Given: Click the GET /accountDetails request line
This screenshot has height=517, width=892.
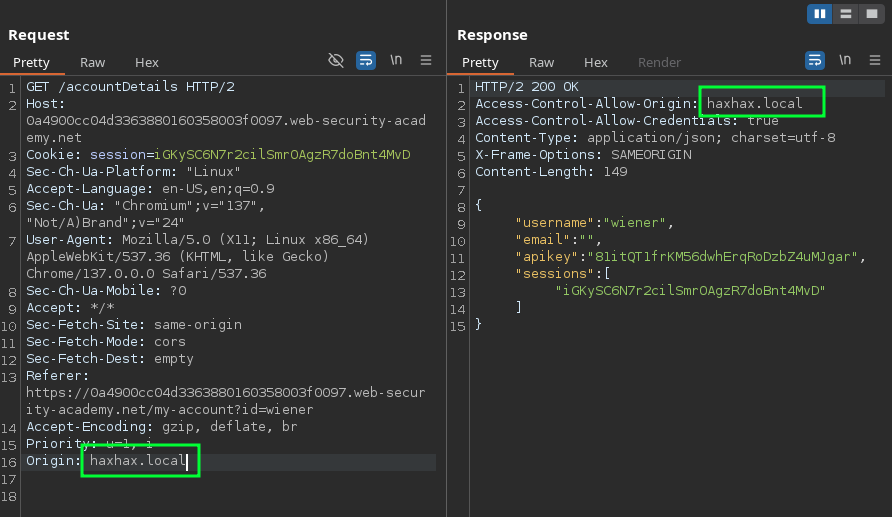Looking at the screenshot, I should tap(130, 86).
